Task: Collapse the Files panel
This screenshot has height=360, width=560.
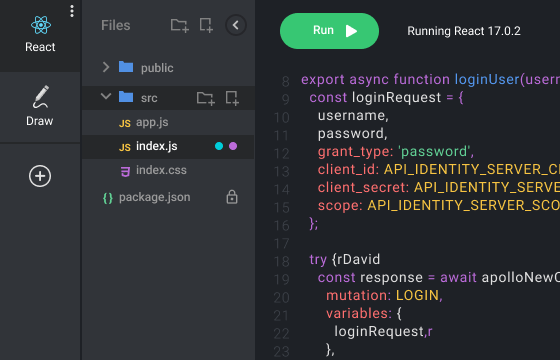Action: 236,25
